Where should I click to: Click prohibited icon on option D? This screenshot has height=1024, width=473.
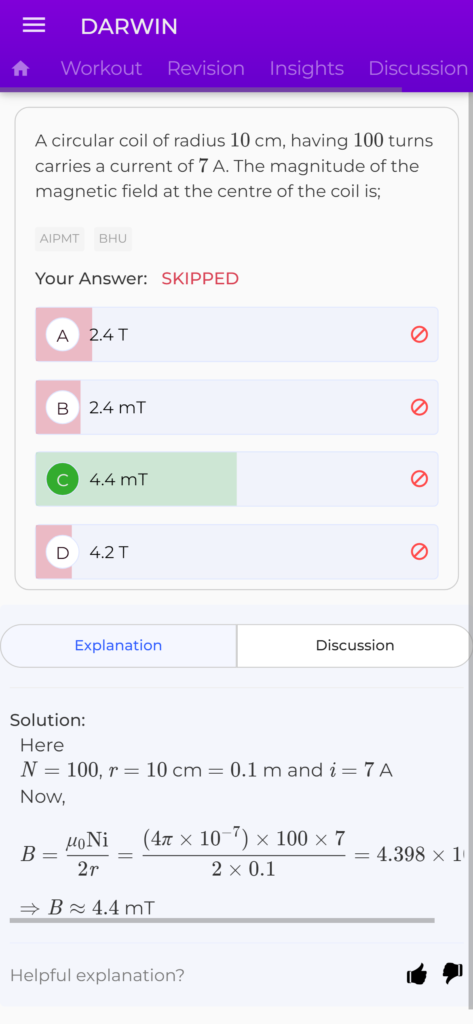419,552
